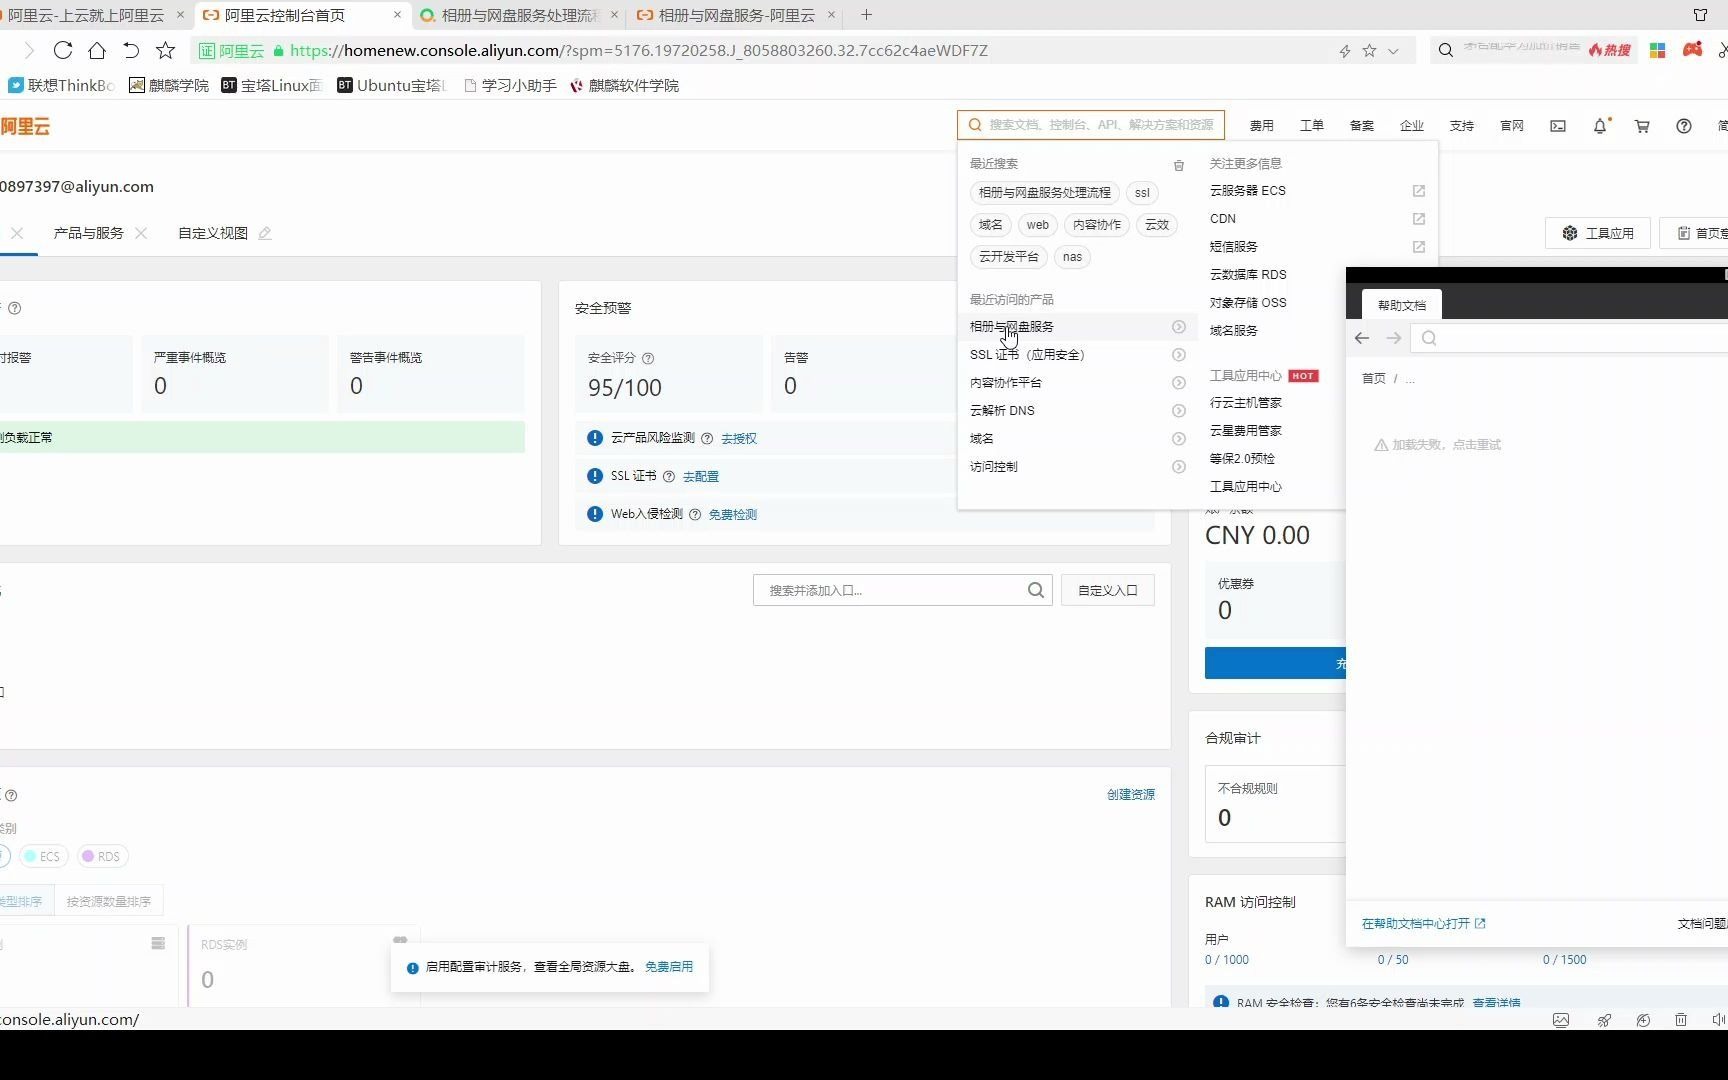This screenshot has height=1080, width=1728.
Task: Focus the top console search box
Action: (1091, 125)
